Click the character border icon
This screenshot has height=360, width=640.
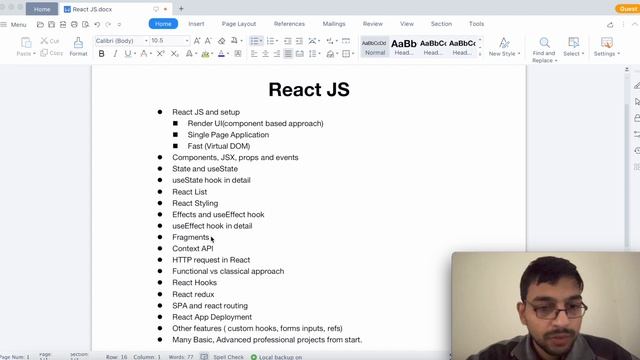[x=238, y=53]
